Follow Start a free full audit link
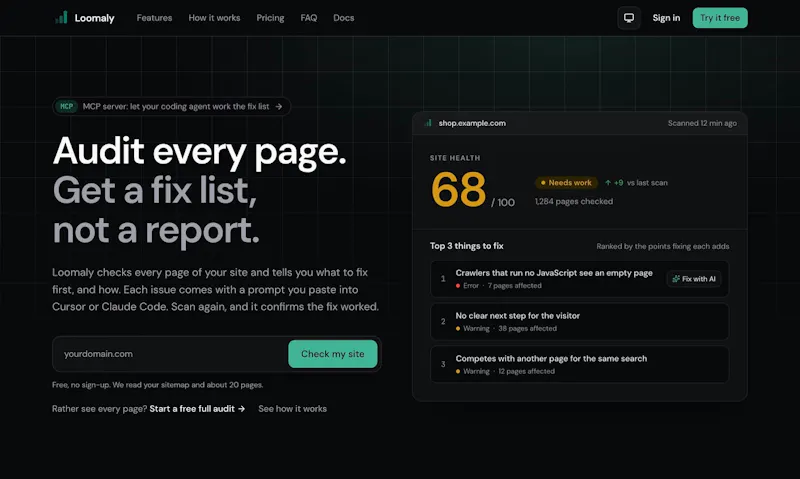The width and height of the screenshot is (800, 479). (x=197, y=409)
